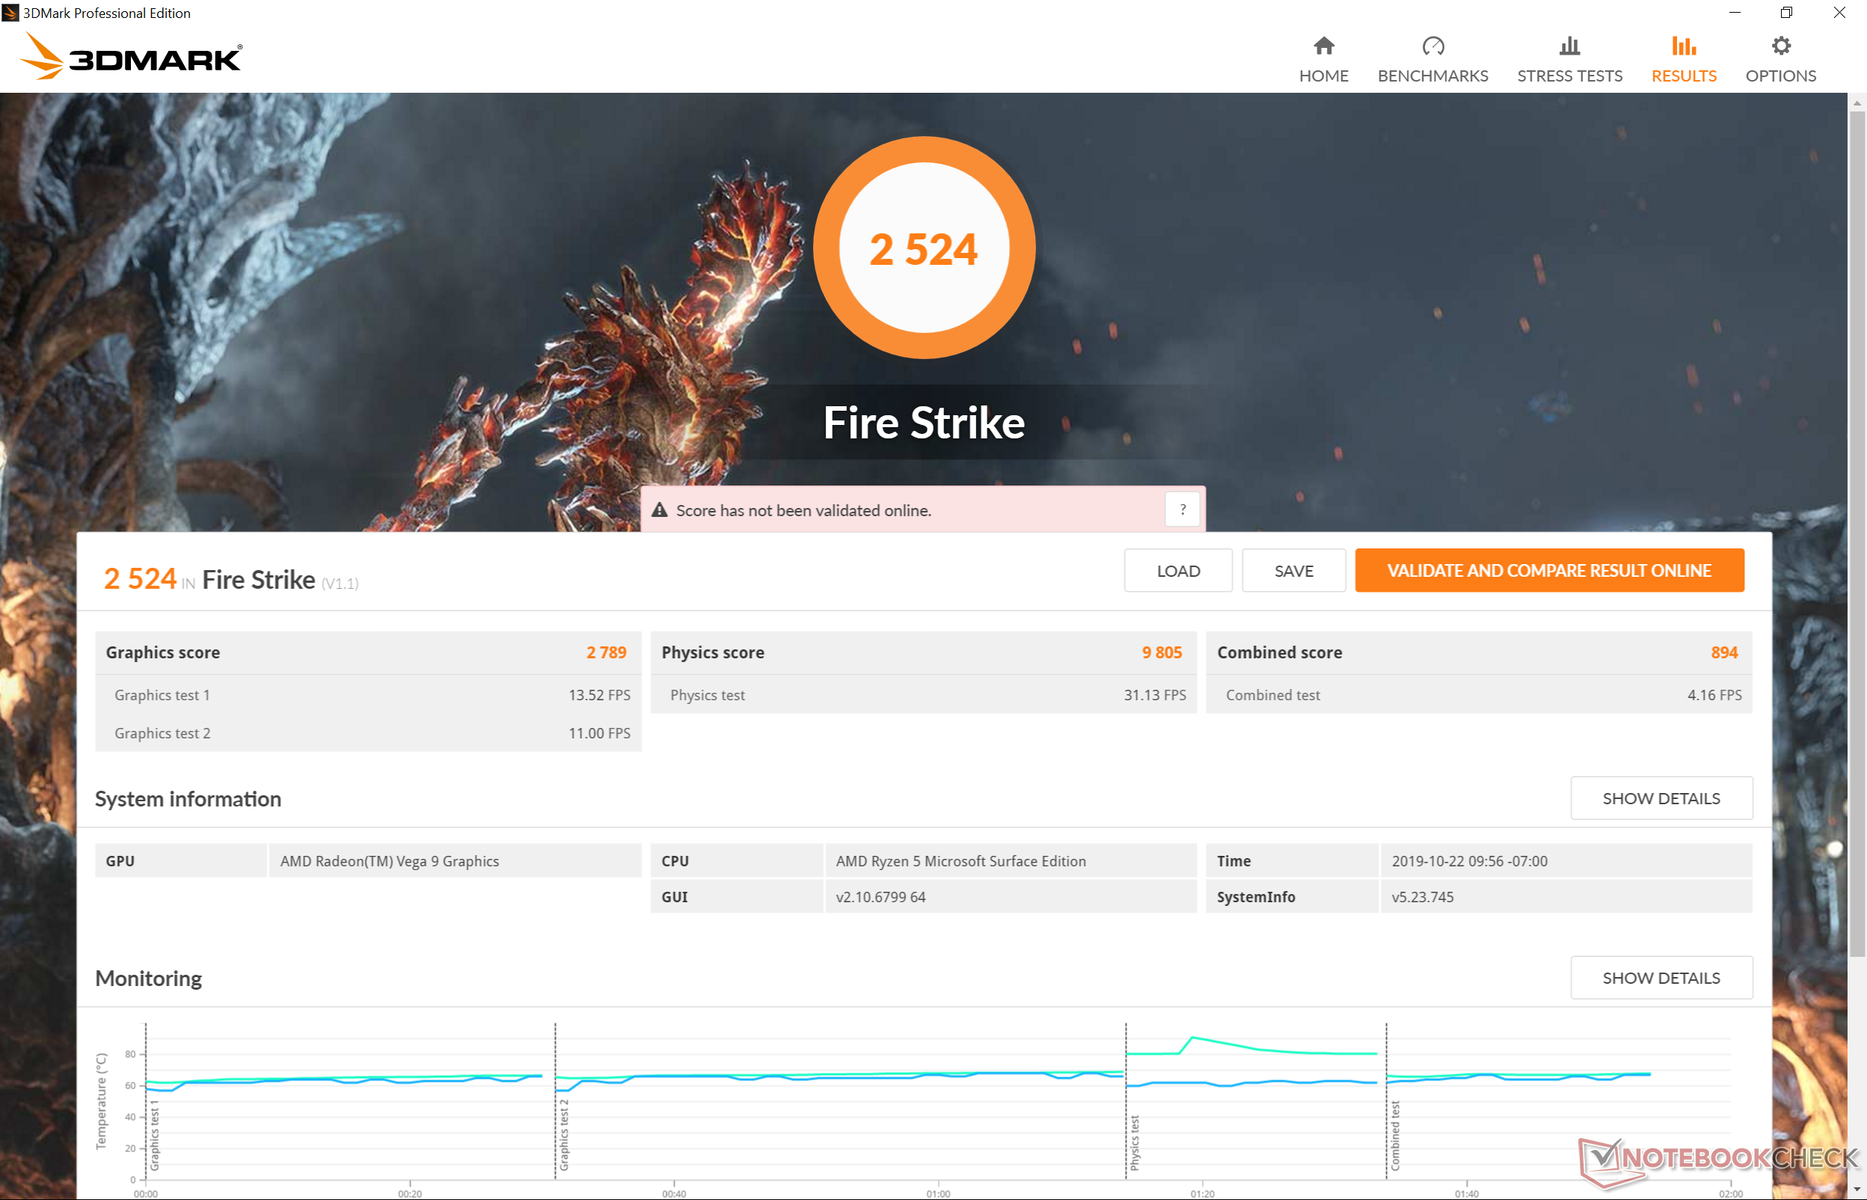Click the Graphics test 2 marker in chart
This screenshot has width=1867, height=1200.
click(x=564, y=1135)
